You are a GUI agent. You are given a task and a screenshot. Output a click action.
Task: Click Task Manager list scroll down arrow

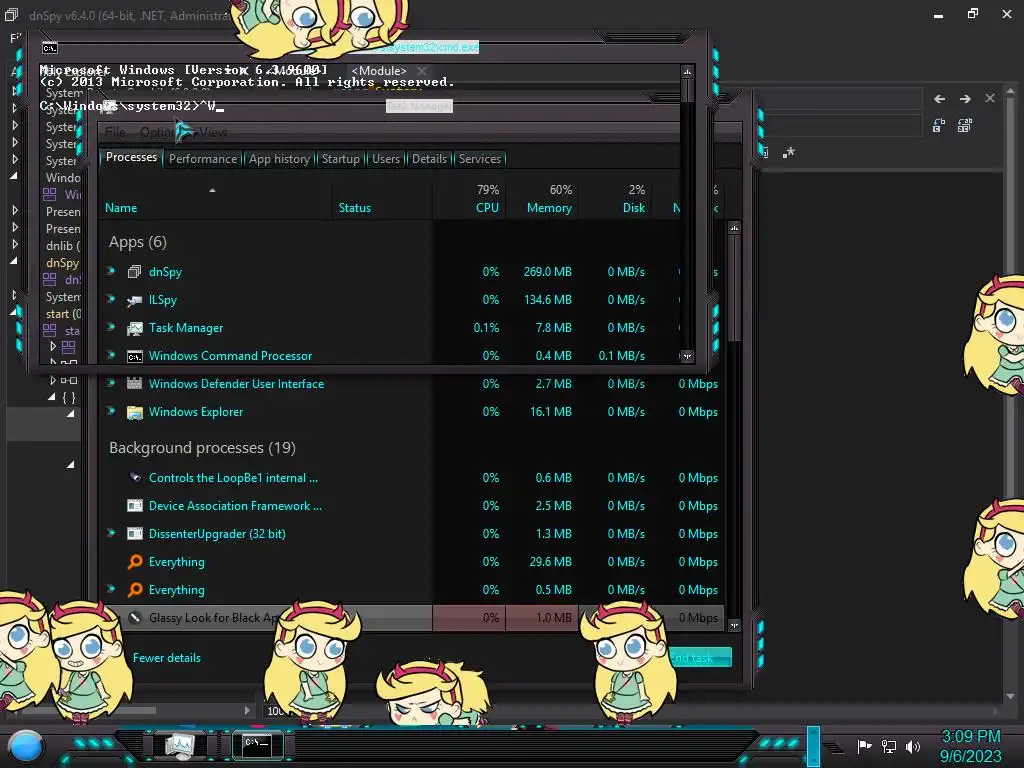pos(734,625)
